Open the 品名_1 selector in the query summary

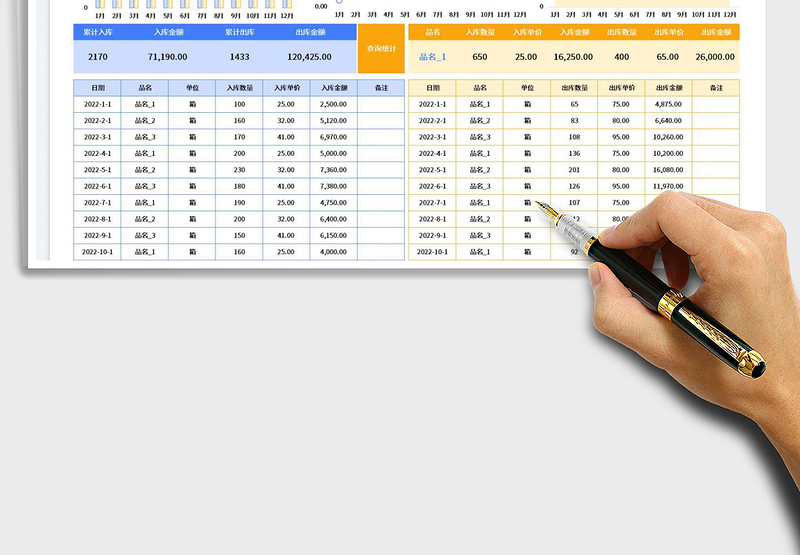pos(433,57)
